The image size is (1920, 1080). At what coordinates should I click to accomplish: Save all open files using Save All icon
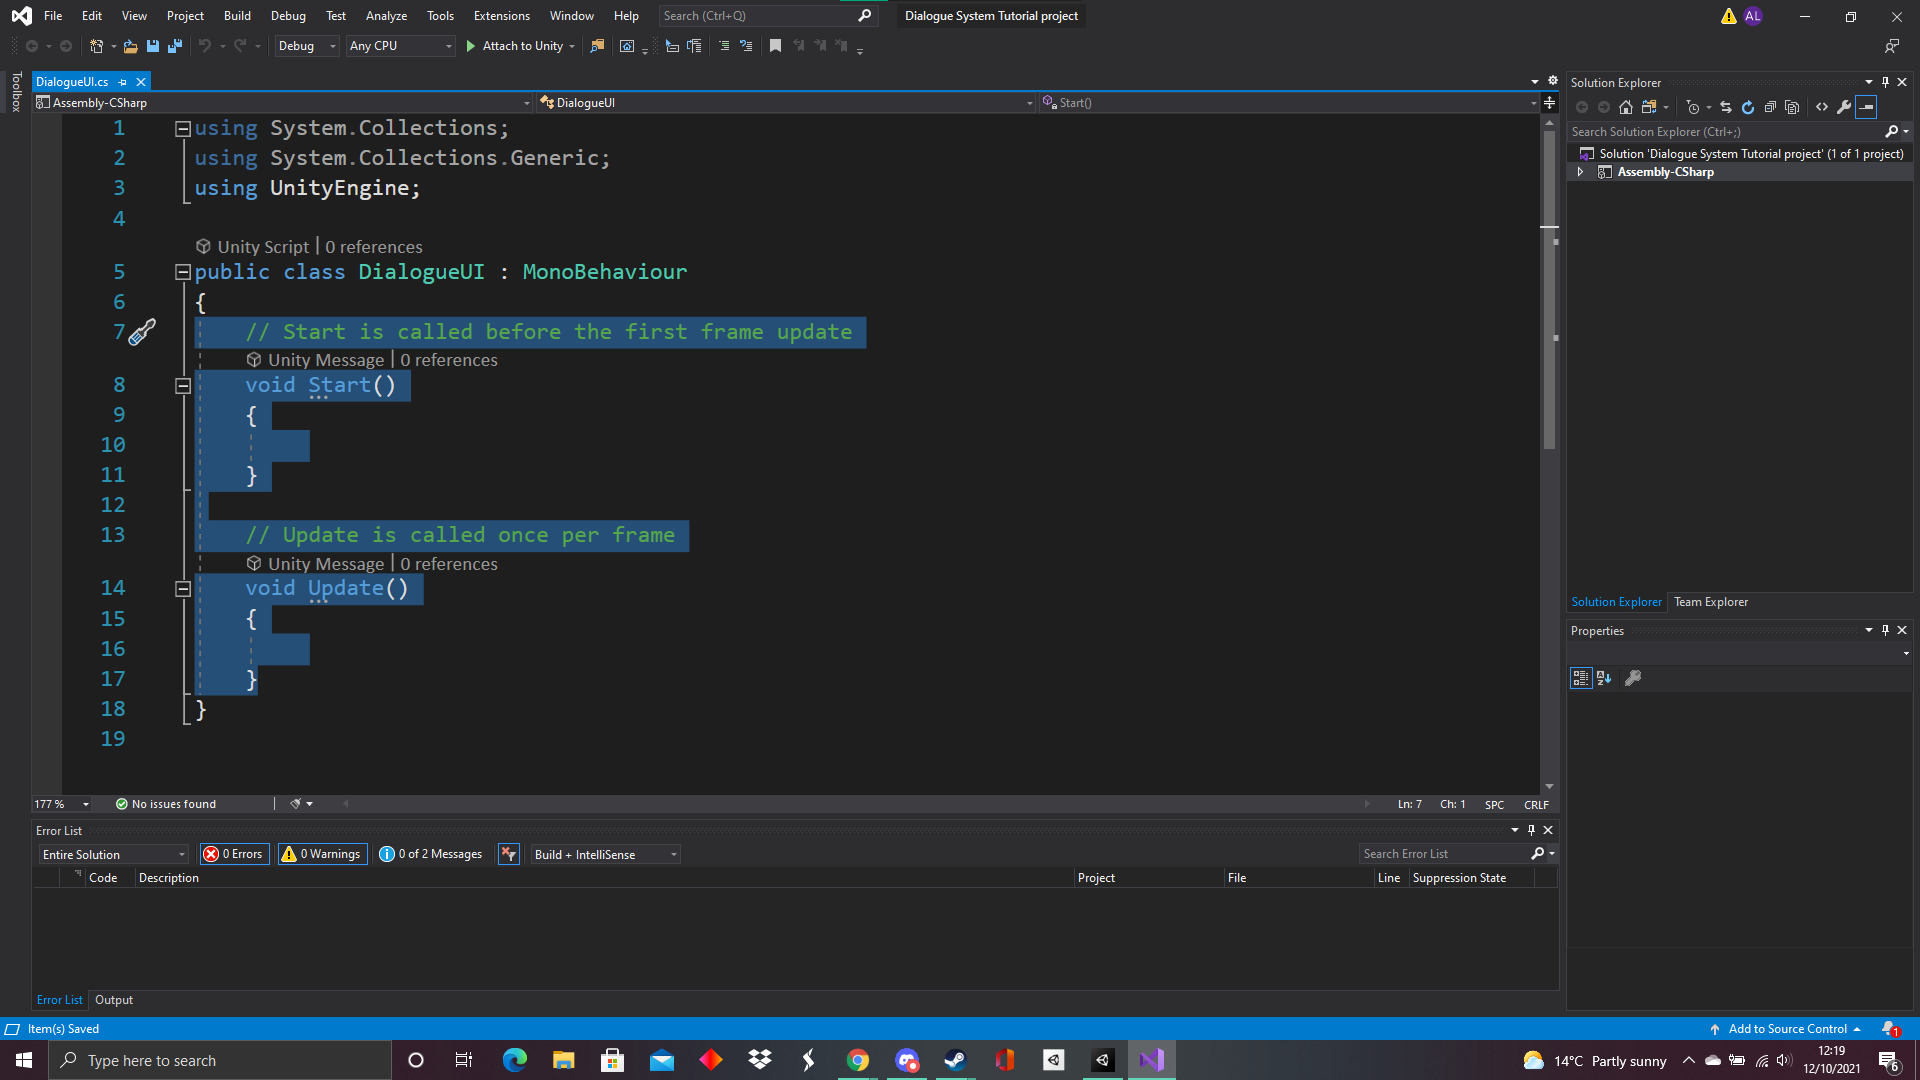tap(174, 46)
